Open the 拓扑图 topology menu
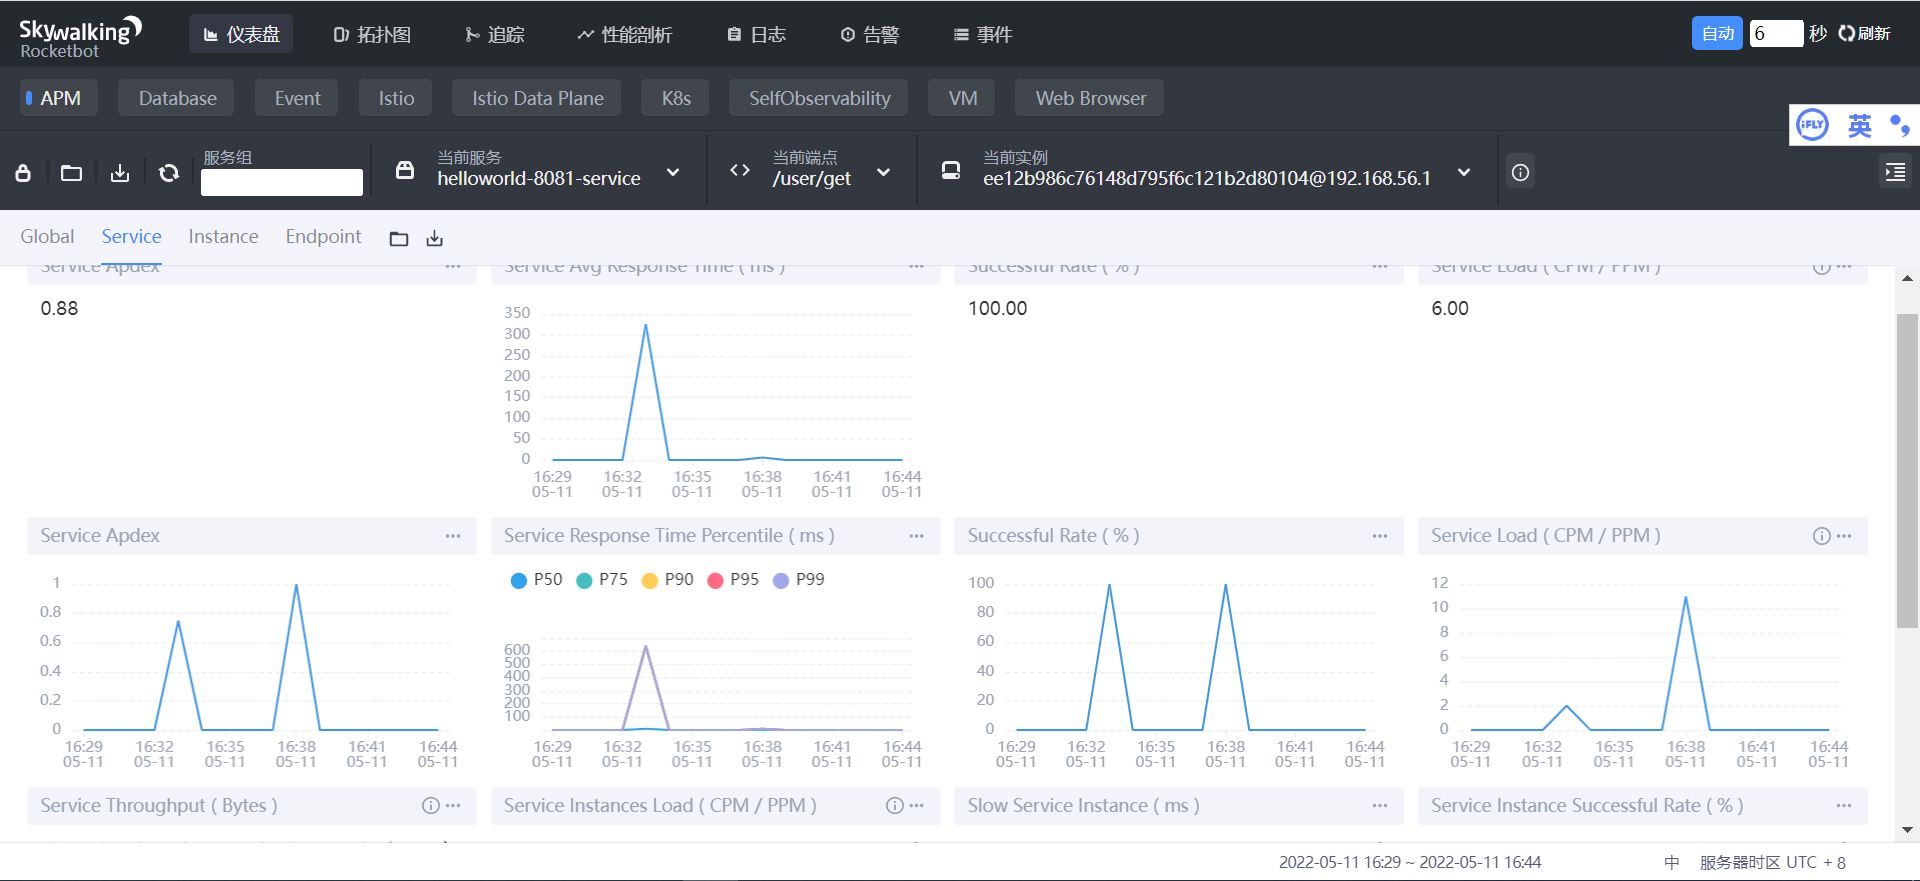 click(x=372, y=34)
